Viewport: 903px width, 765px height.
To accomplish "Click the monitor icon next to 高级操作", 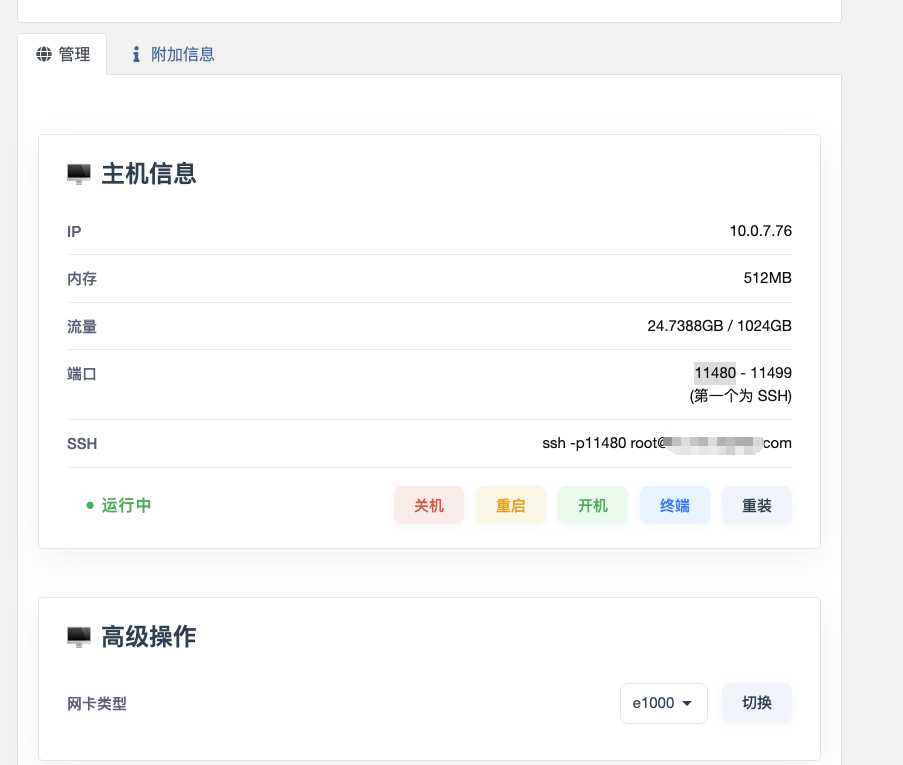I will pyautogui.click(x=79, y=637).
